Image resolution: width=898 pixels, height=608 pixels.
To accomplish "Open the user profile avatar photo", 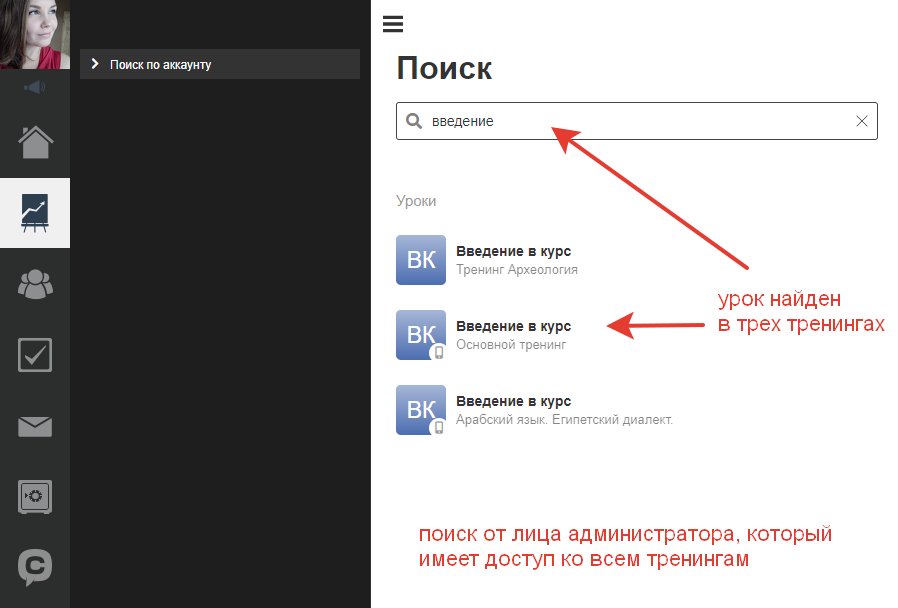I will (35, 34).
